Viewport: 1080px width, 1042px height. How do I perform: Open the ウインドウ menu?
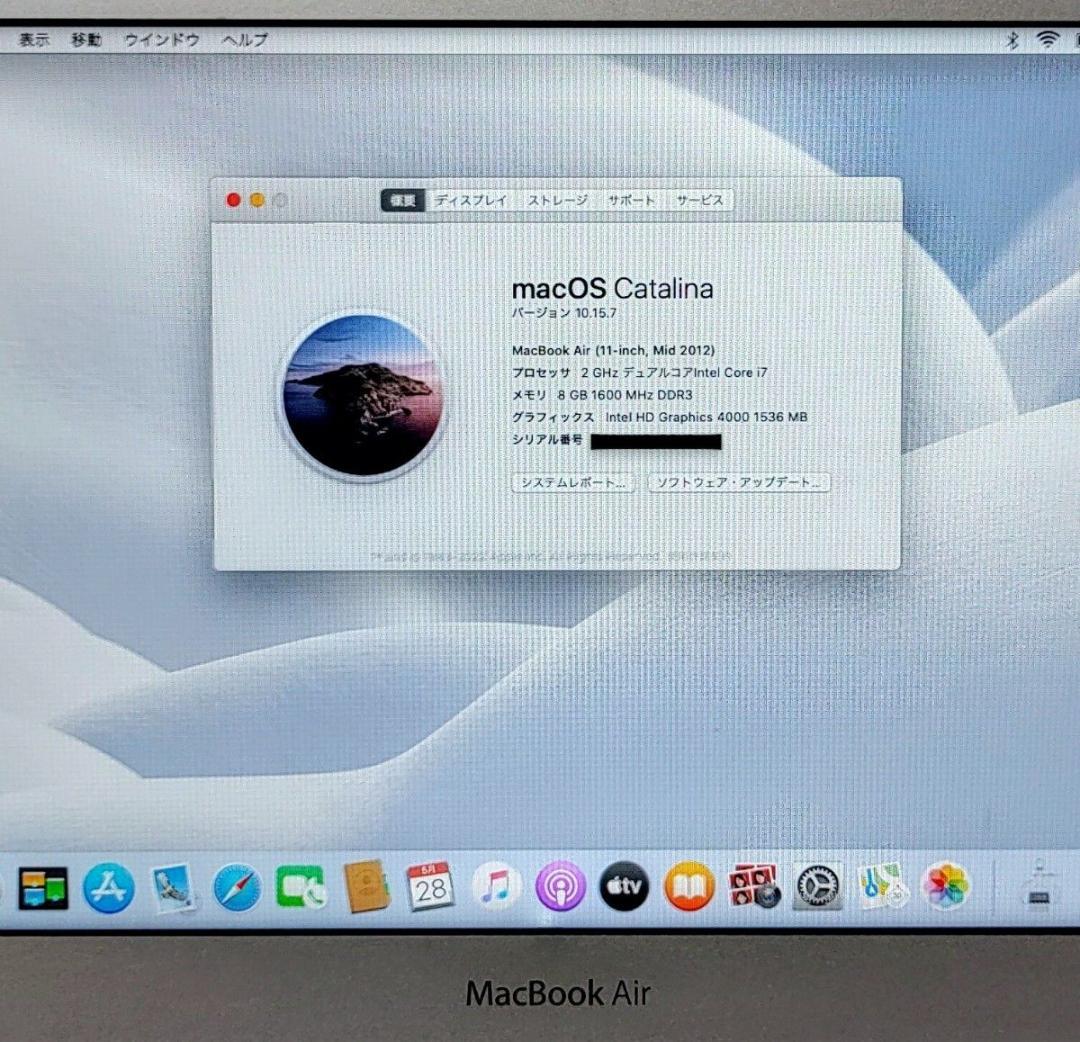click(164, 40)
